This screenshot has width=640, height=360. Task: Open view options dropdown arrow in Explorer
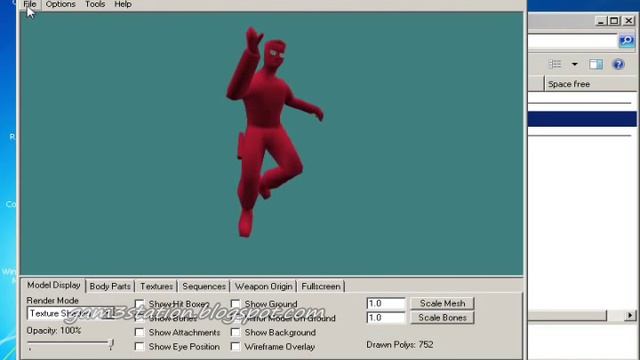click(574, 64)
